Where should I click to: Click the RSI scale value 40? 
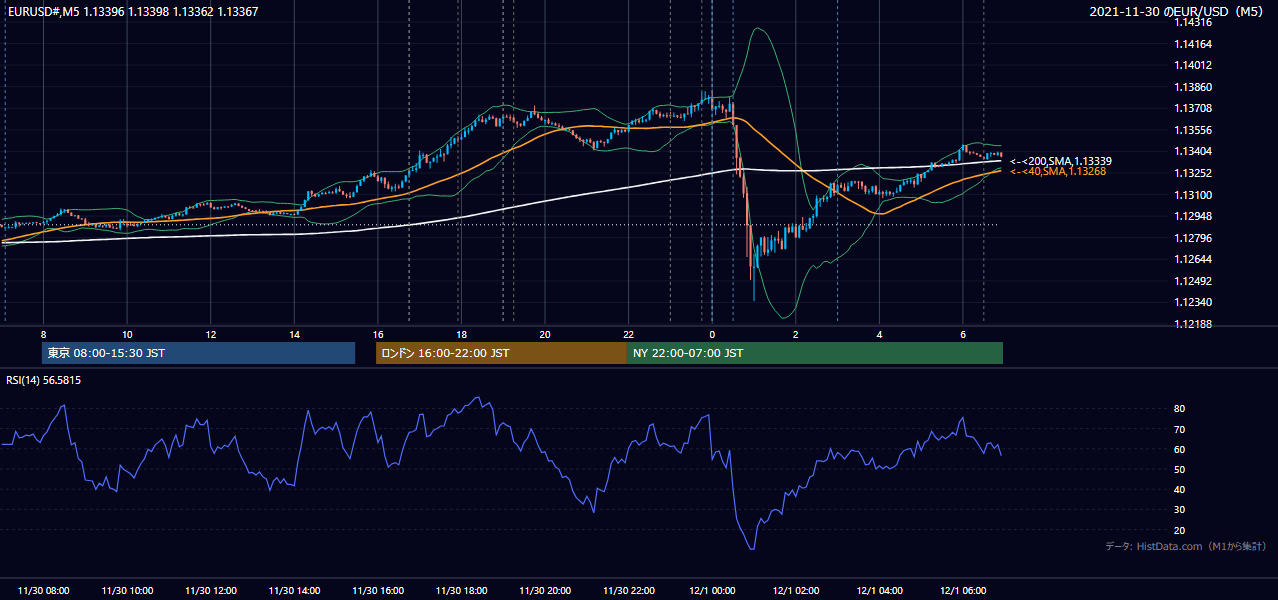[1179, 490]
